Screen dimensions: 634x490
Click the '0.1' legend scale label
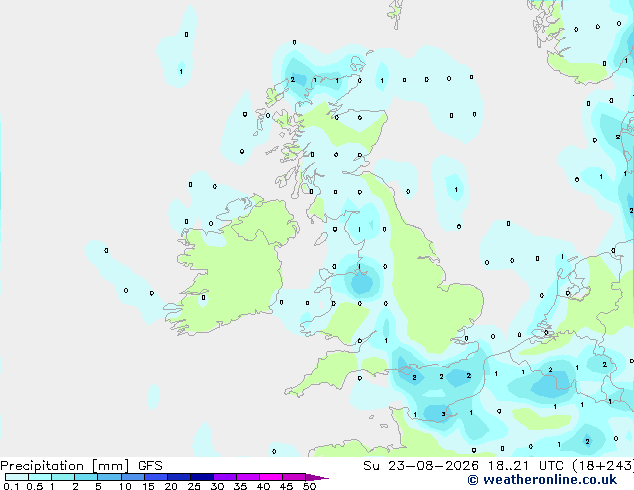[x=11, y=486]
